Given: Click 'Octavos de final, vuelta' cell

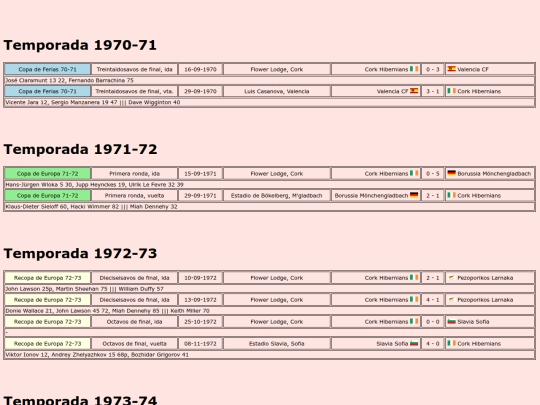Looking at the screenshot, I should [x=134, y=344].
